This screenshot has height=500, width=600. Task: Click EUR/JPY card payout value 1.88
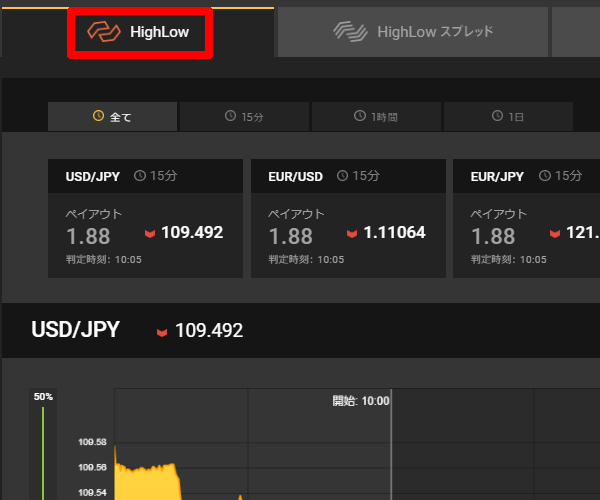click(493, 236)
